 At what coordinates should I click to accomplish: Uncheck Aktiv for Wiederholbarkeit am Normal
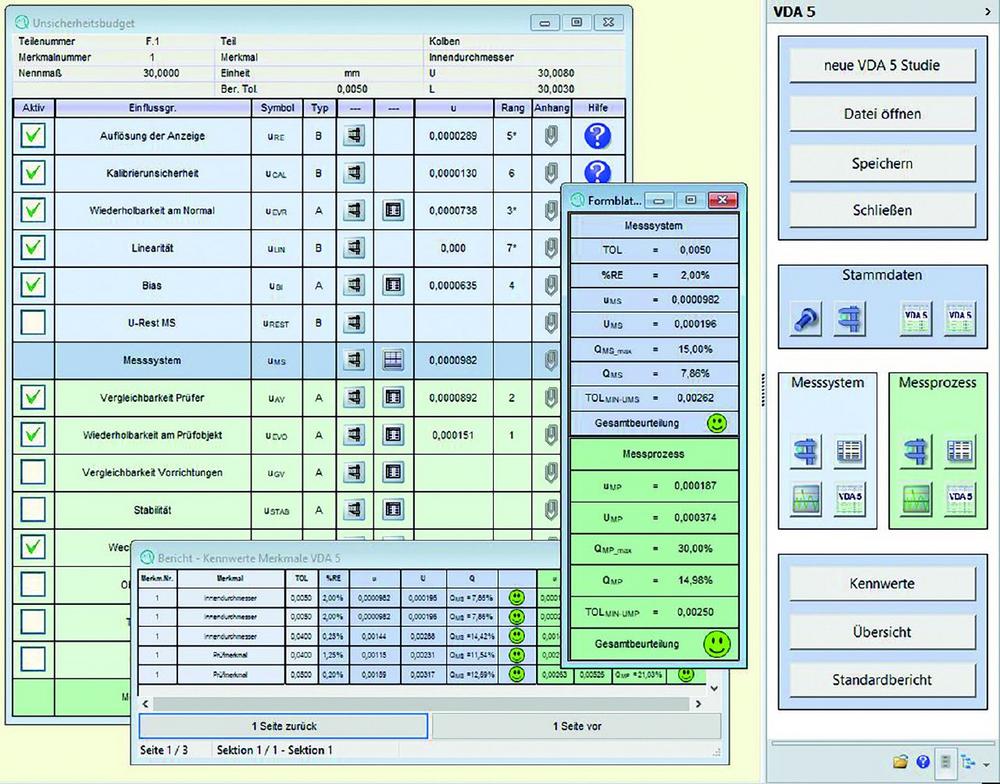coord(33,210)
